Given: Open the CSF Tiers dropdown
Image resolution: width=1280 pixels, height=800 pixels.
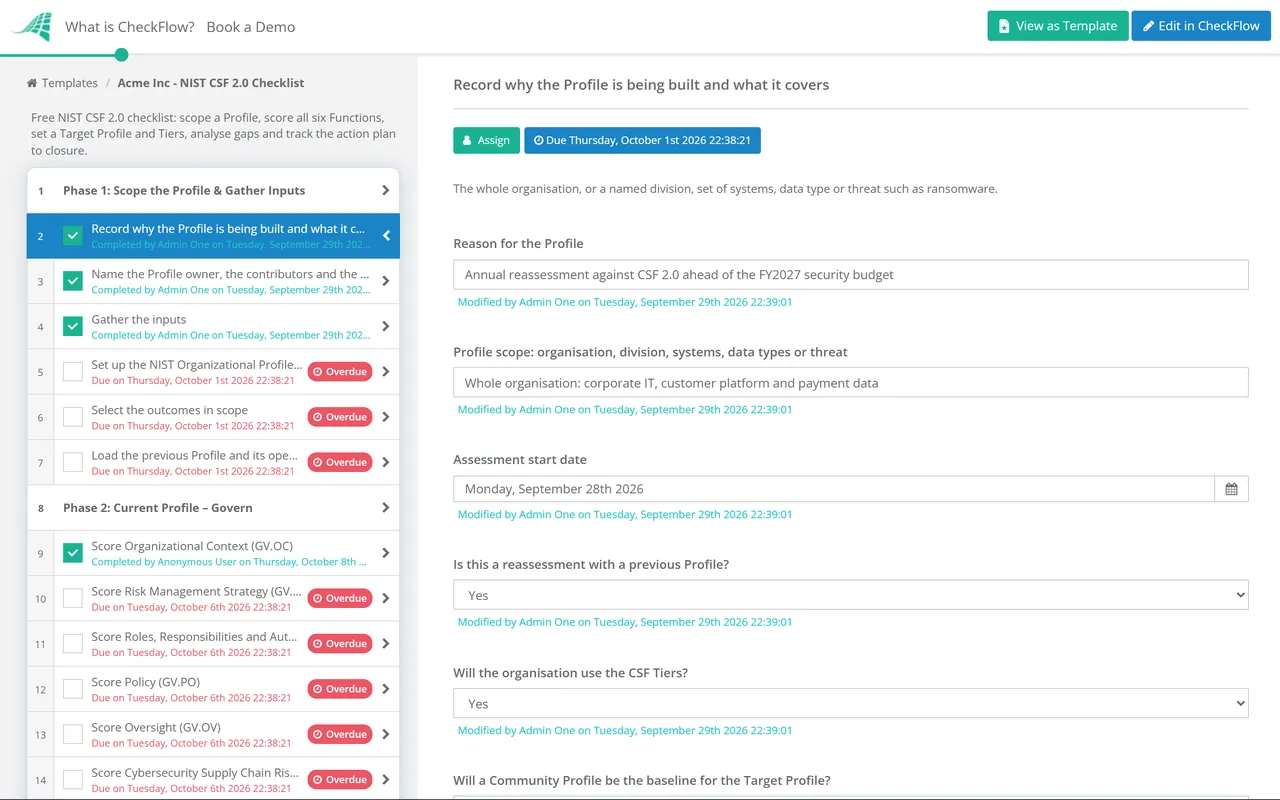Looking at the screenshot, I should [851, 704].
